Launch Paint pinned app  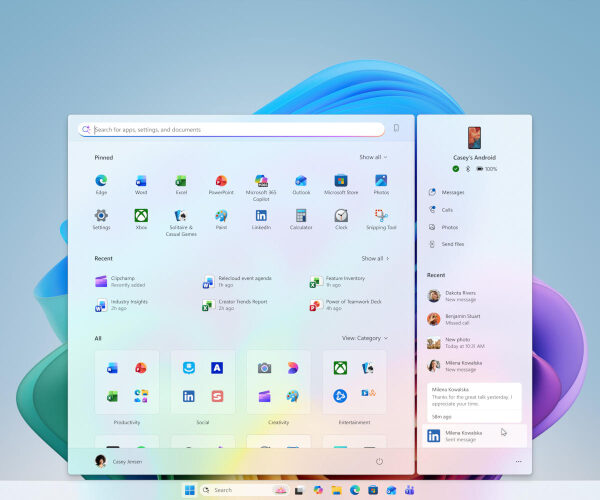pyautogui.click(x=221, y=219)
